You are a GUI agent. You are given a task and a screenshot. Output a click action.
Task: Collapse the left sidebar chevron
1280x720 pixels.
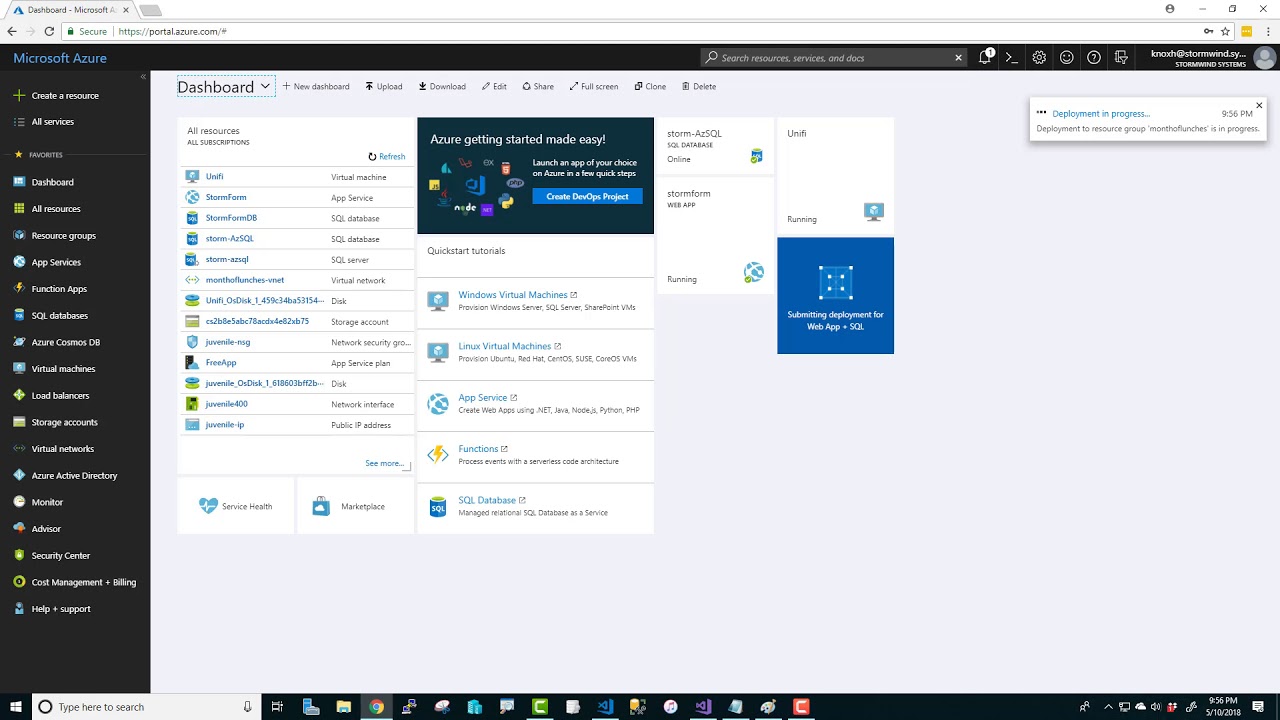143,77
